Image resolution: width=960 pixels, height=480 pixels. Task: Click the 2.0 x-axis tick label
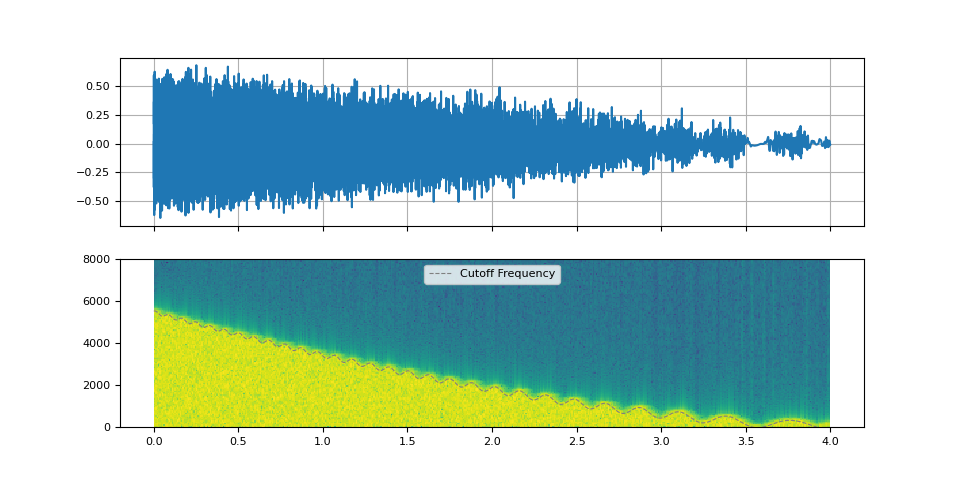coord(492,441)
